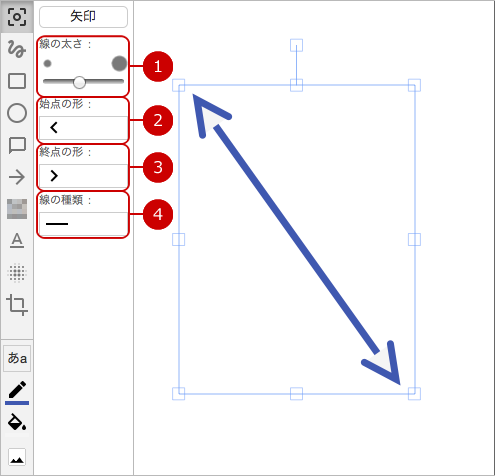Choose the freehand scribble drawing tool
This screenshot has height=476, width=495.
(17, 49)
